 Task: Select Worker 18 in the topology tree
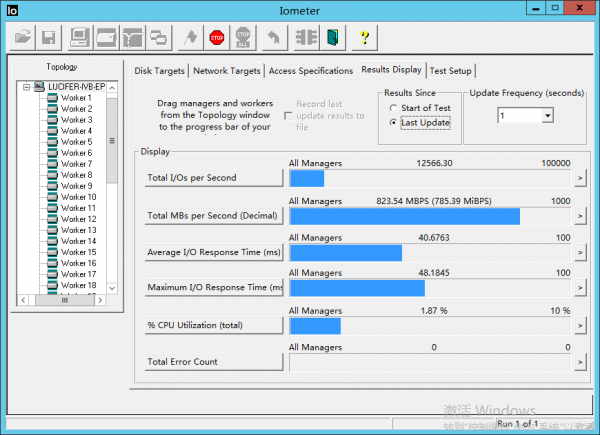tap(78, 285)
